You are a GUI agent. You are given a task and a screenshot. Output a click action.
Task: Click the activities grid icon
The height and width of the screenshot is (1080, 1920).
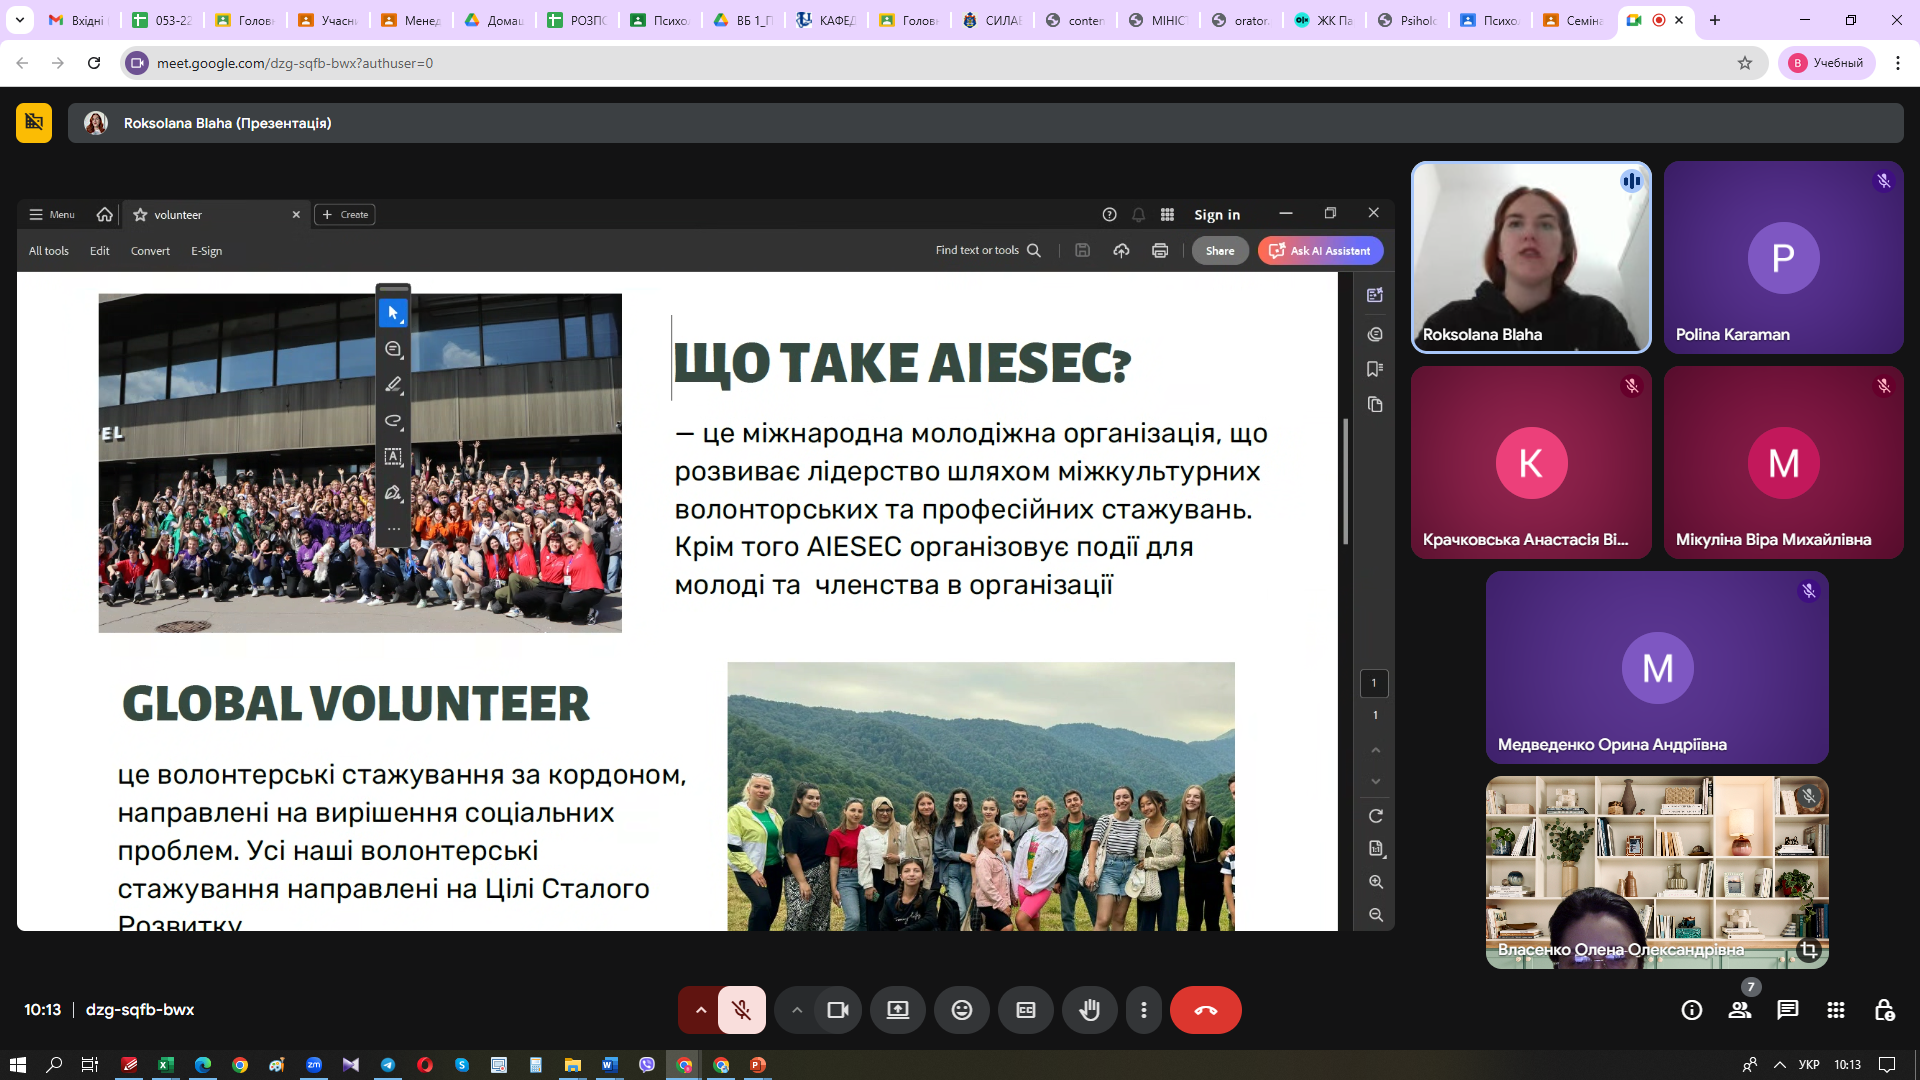click(x=1835, y=1010)
